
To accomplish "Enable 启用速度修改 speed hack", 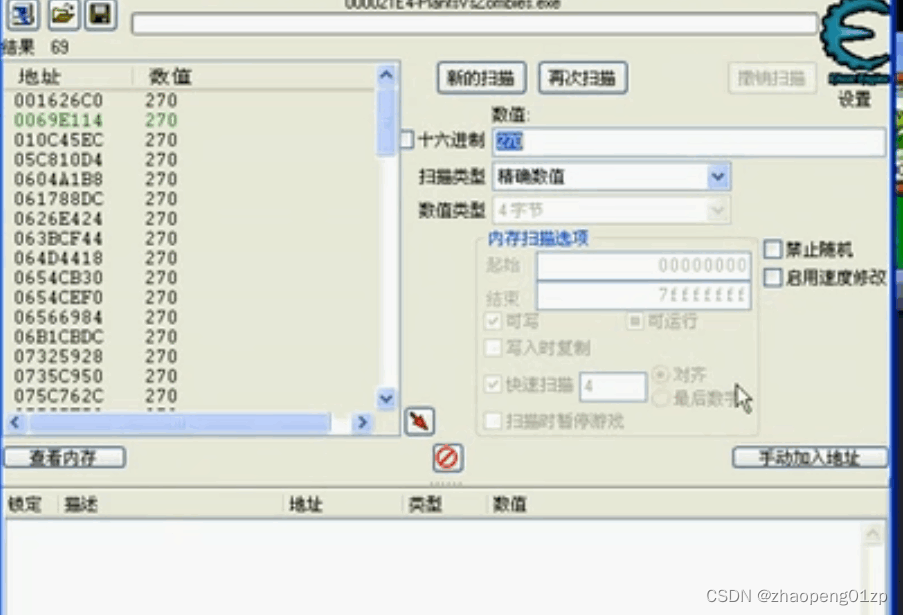I will tap(771, 278).
